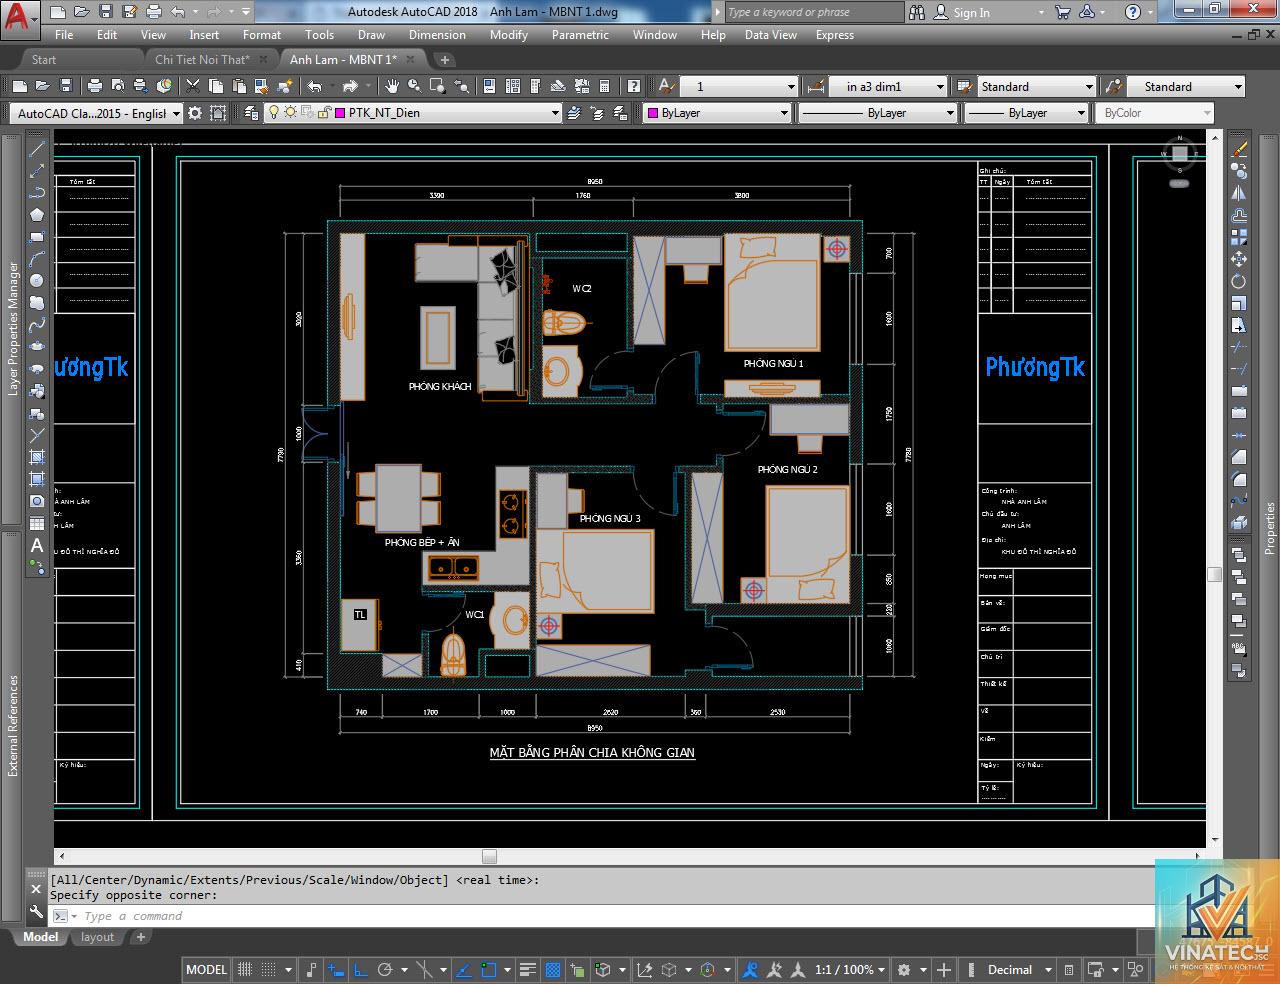Image resolution: width=1280 pixels, height=984 pixels.
Task: Select the Mirror modify tool
Action: [1239, 193]
